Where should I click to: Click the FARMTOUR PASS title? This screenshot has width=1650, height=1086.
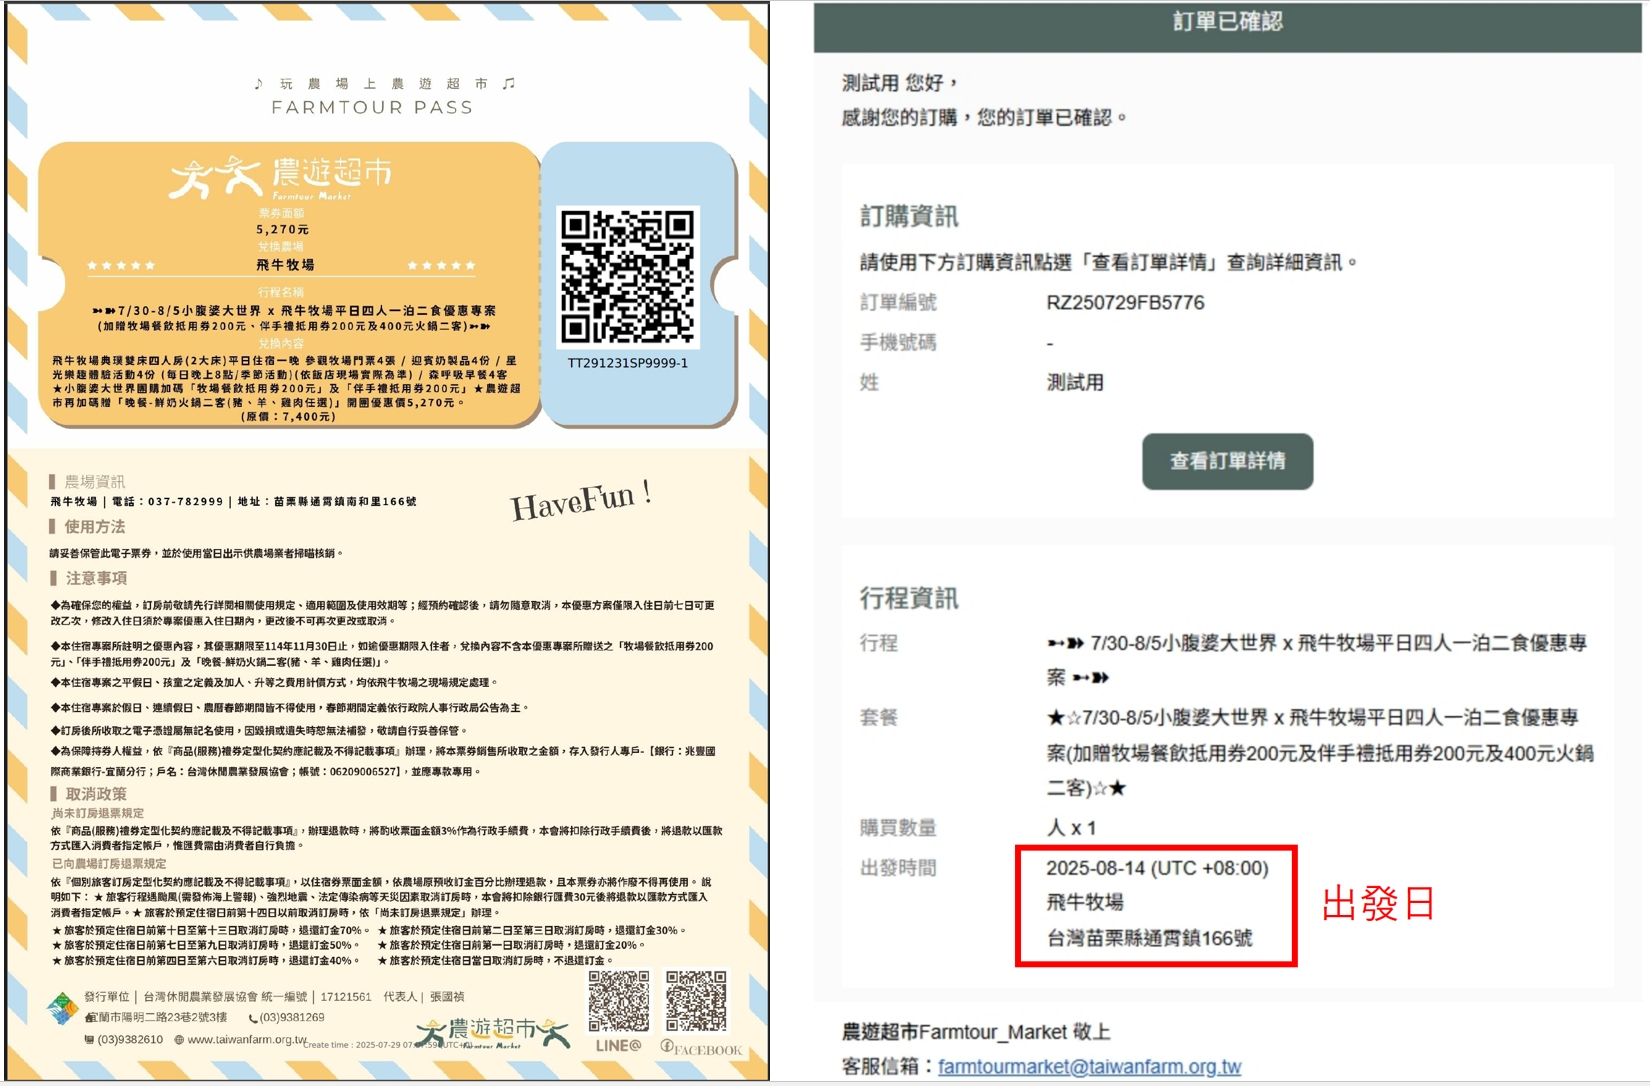372,107
